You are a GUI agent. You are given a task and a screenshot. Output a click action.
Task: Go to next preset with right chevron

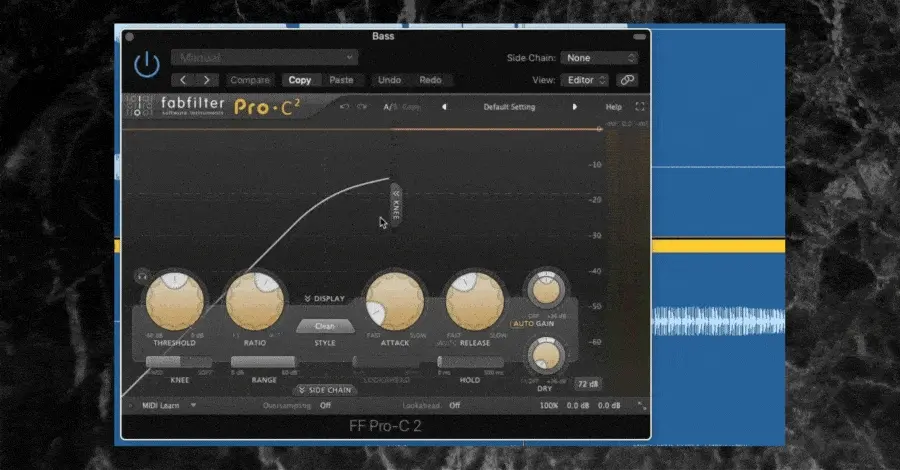click(207, 80)
